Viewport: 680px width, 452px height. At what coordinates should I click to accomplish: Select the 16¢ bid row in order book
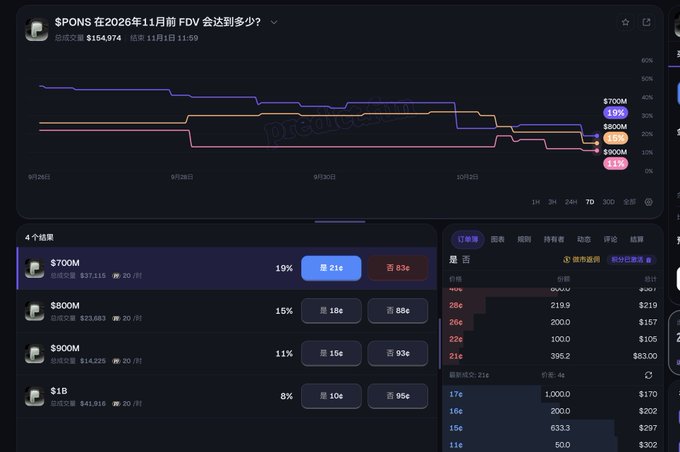coord(553,411)
